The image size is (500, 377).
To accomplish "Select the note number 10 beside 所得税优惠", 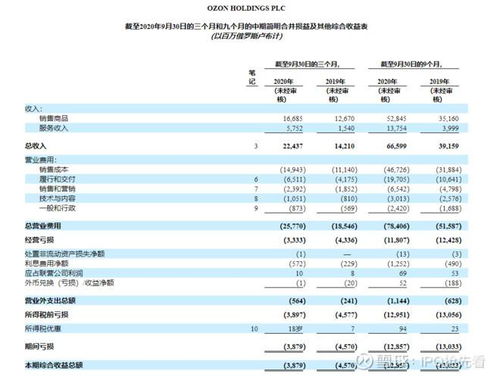I will [x=254, y=329].
